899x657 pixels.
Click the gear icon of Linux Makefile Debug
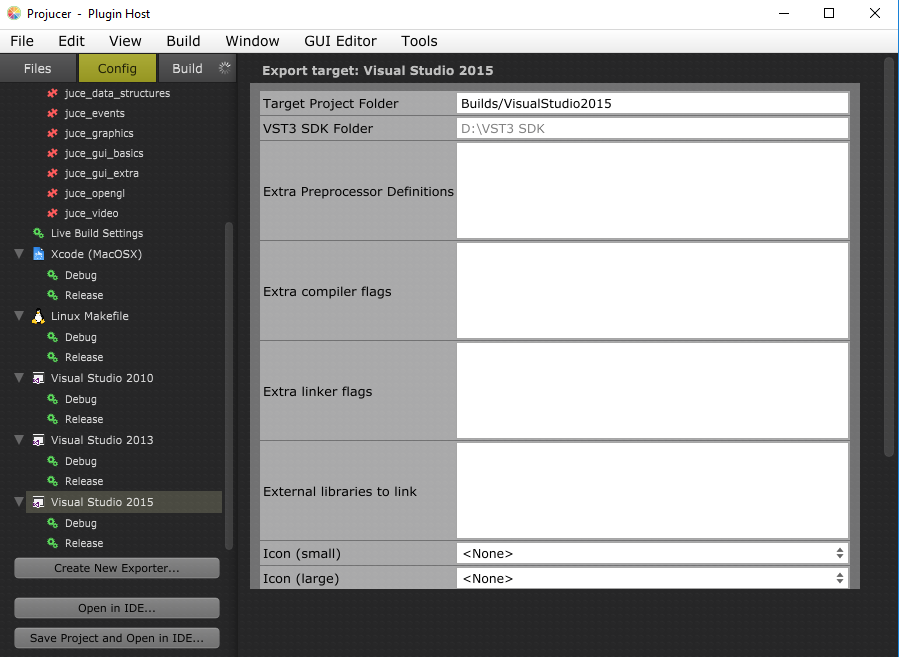tap(52, 337)
